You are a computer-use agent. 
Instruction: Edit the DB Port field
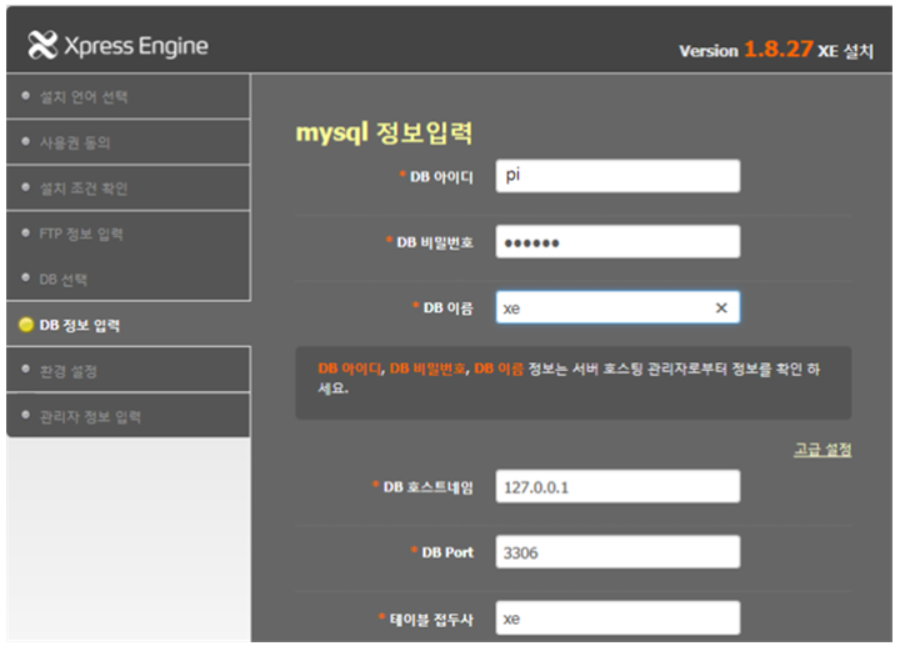coord(618,552)
